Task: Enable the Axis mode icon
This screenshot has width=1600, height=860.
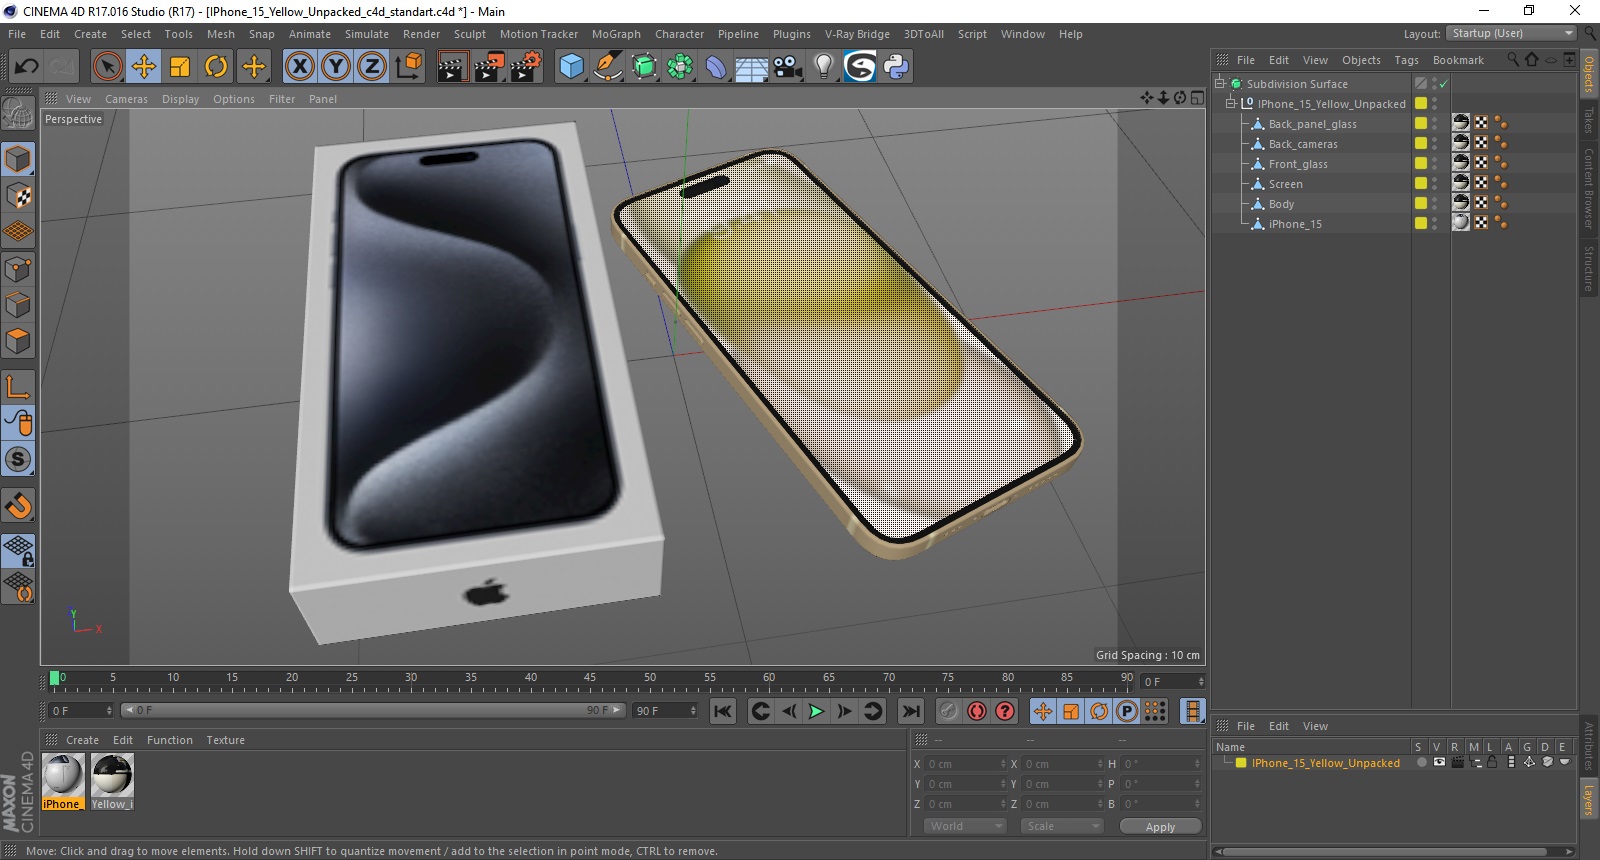Action: click(x=18, y=387)
